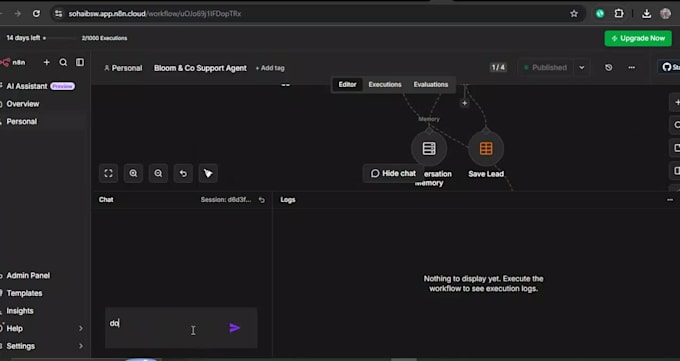
Task: Select the Save Lead node
Action: 486,148
